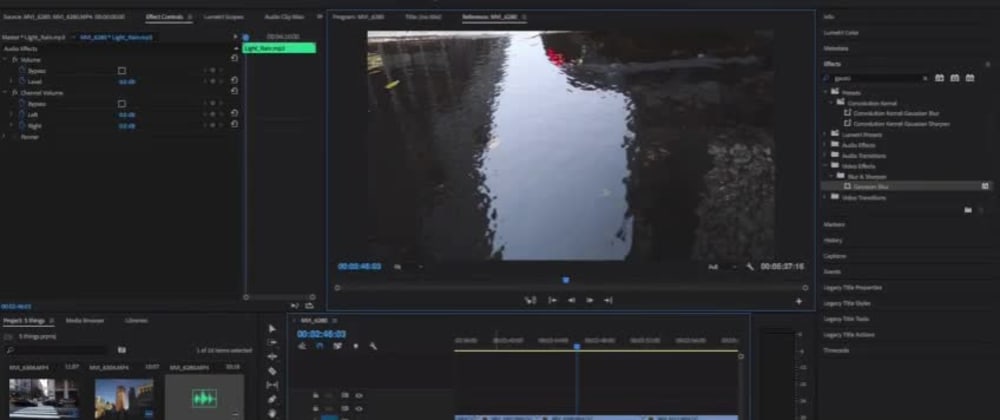The image size is (1000, 420).
Task: Reset the Left channel parameter
Action: (234, 113)
